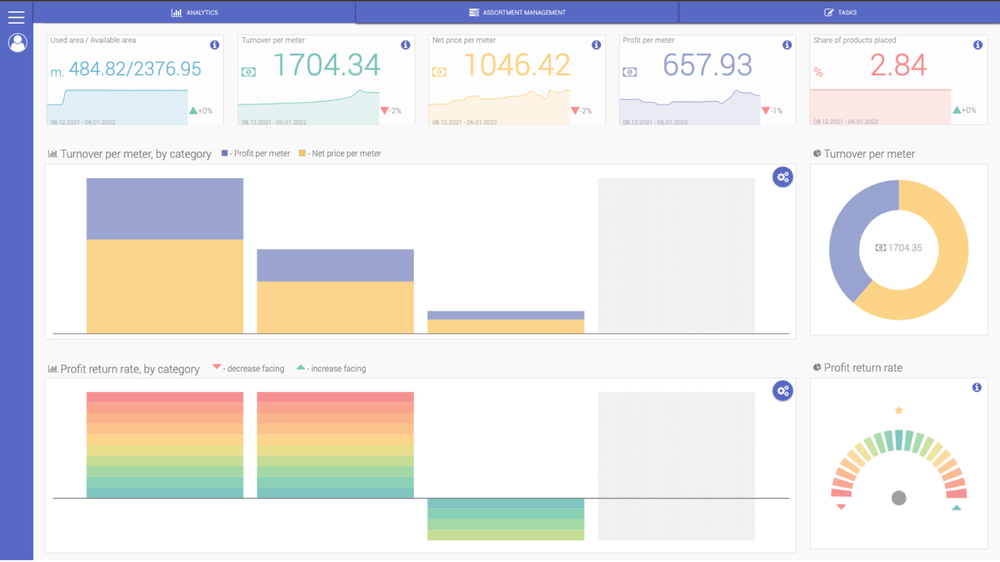Viewport: 1000px width, 562px height.
Task: Switch to the Analytics tab
Action: (x=195, y=12)
